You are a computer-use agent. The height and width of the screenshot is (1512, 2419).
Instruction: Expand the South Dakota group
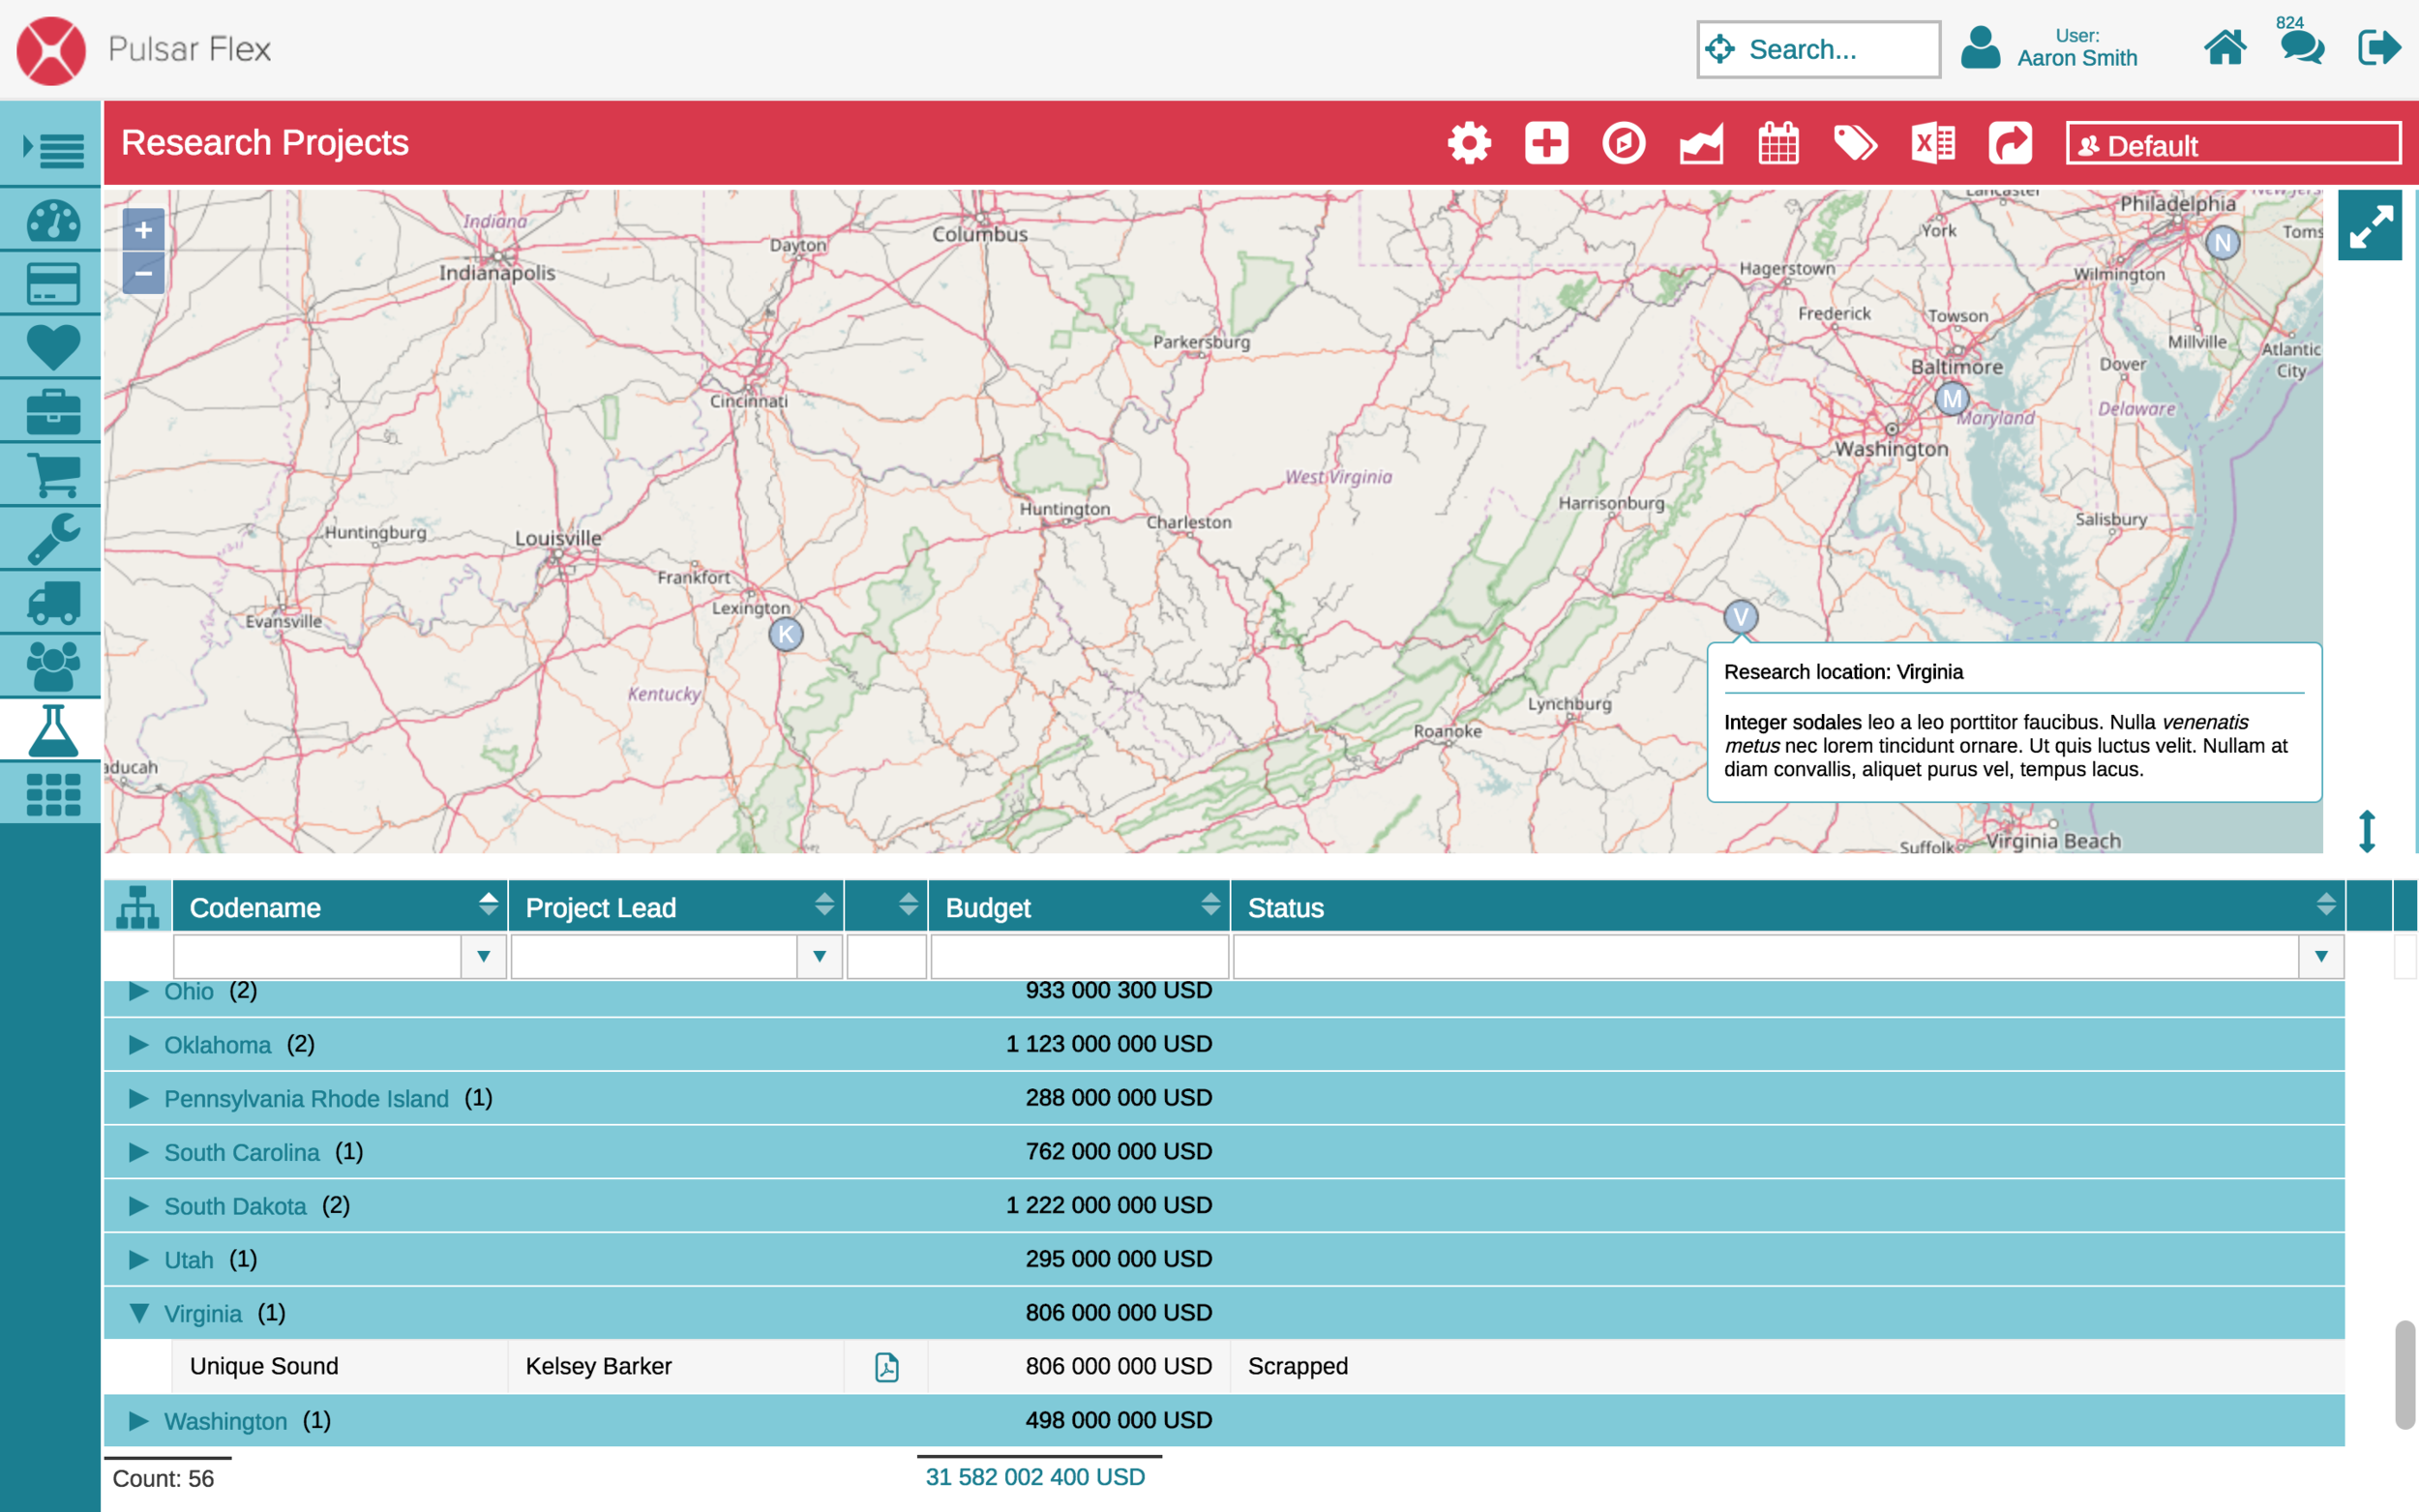tap(139, 1206)
